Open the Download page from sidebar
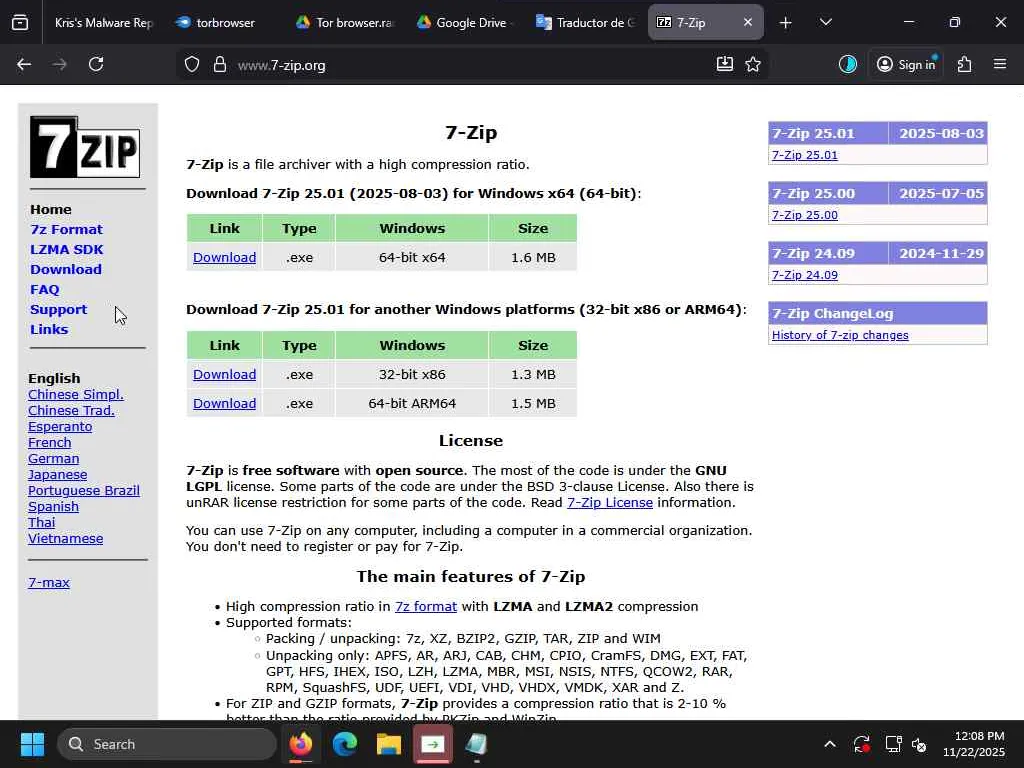The width and height of the screenshot is (1024, 768). click(x=65, y=269)
